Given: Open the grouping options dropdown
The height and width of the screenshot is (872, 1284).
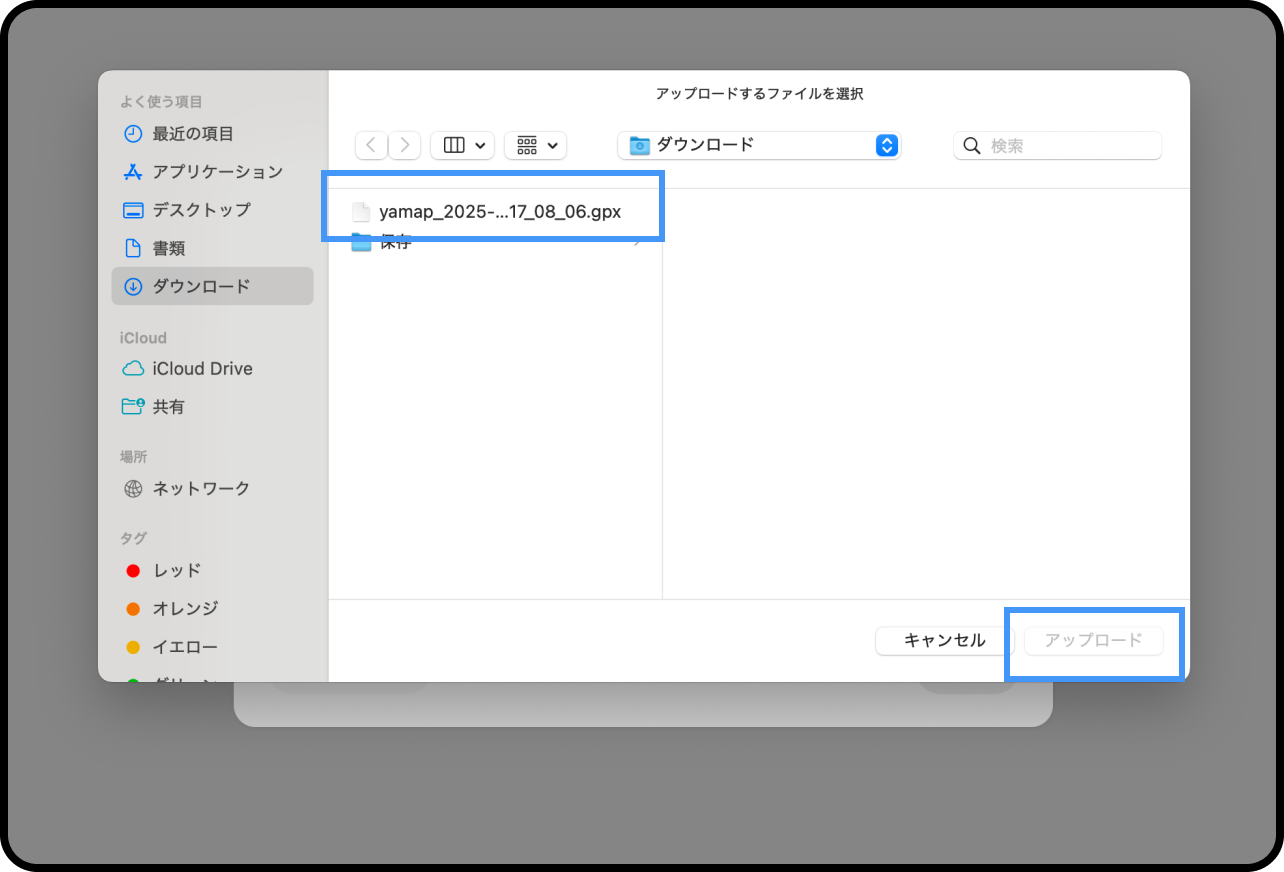Looking at the screenshot, I should tap(535, 145).
